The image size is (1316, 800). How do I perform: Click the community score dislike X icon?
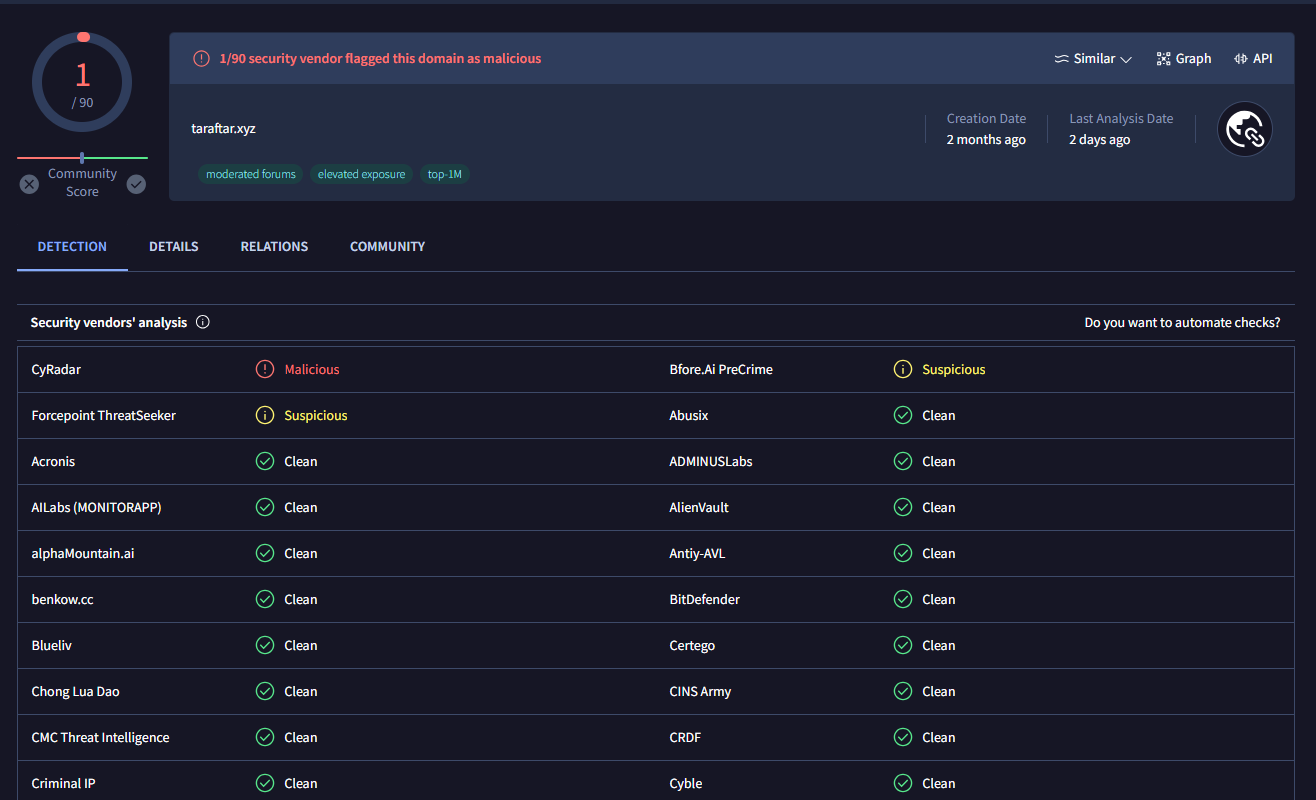29,184
